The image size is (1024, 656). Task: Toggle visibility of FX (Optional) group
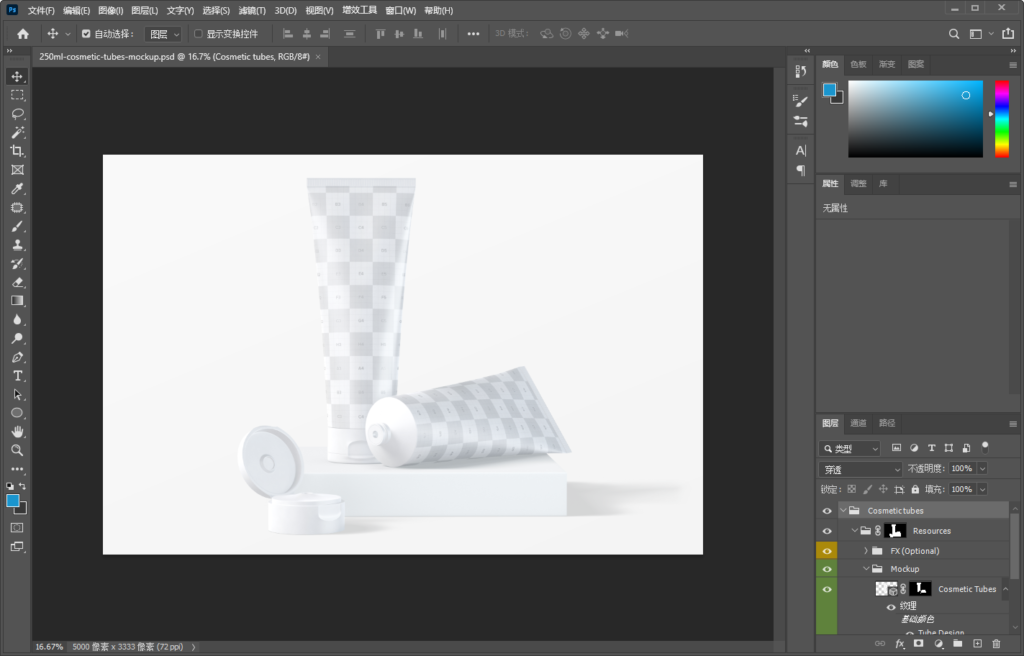tap(827, 551)
